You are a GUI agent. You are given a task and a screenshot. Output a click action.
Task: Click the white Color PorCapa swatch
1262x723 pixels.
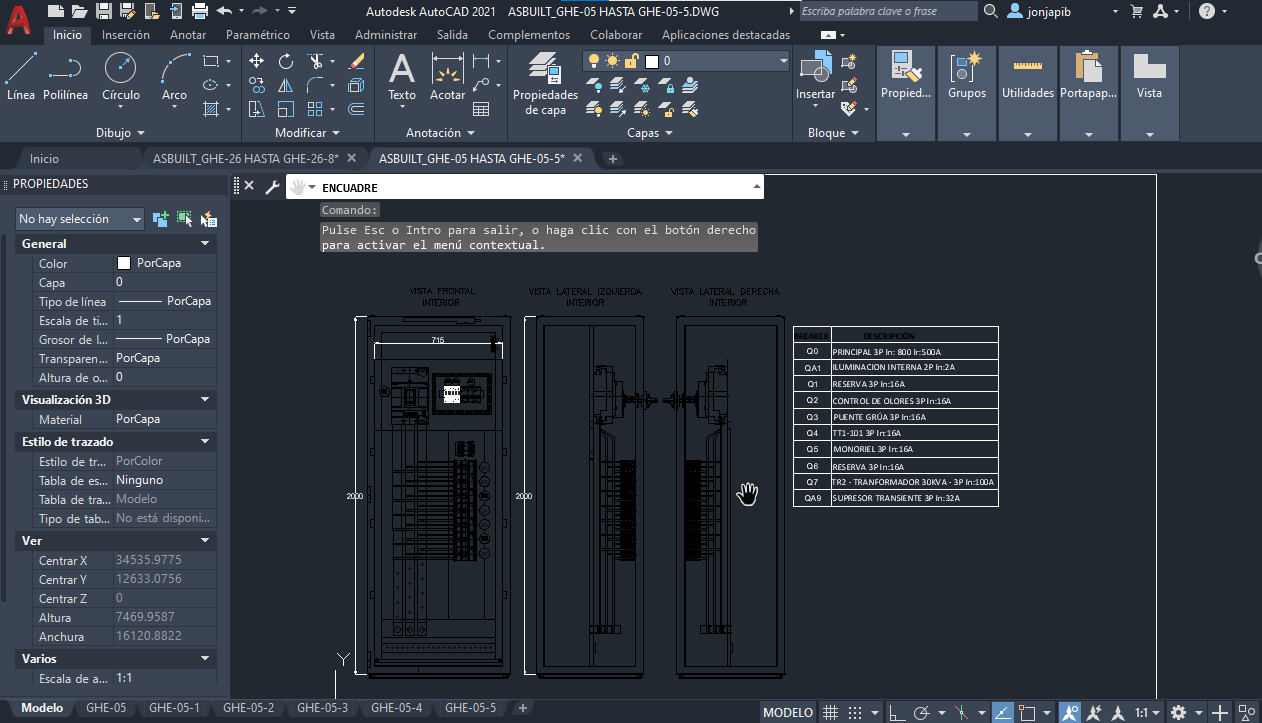(124, 264)
